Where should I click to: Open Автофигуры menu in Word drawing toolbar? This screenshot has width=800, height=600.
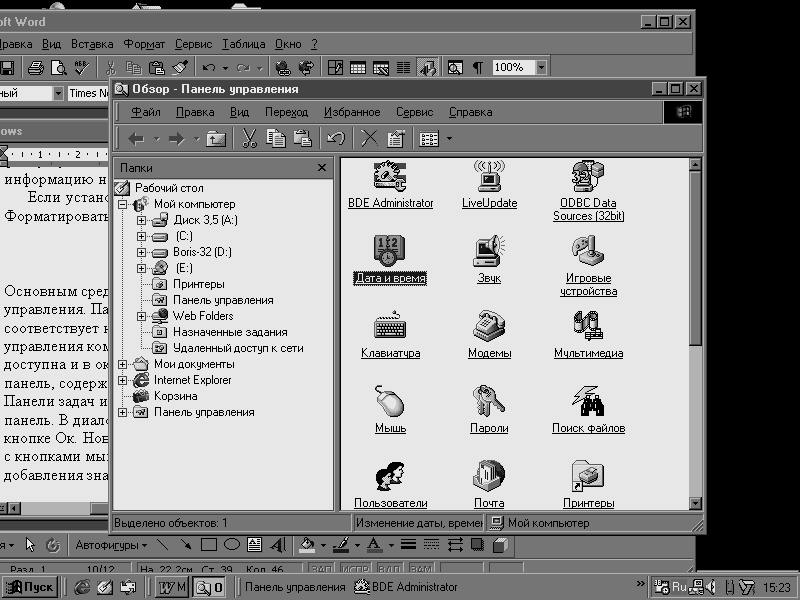tap(111, 545)
